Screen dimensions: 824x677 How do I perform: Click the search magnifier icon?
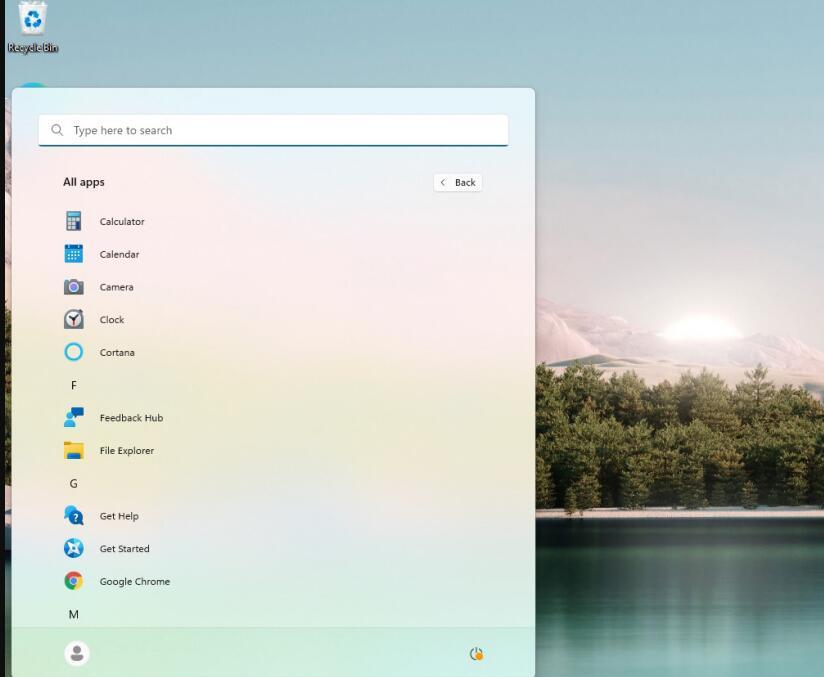(x=57, y=130)
